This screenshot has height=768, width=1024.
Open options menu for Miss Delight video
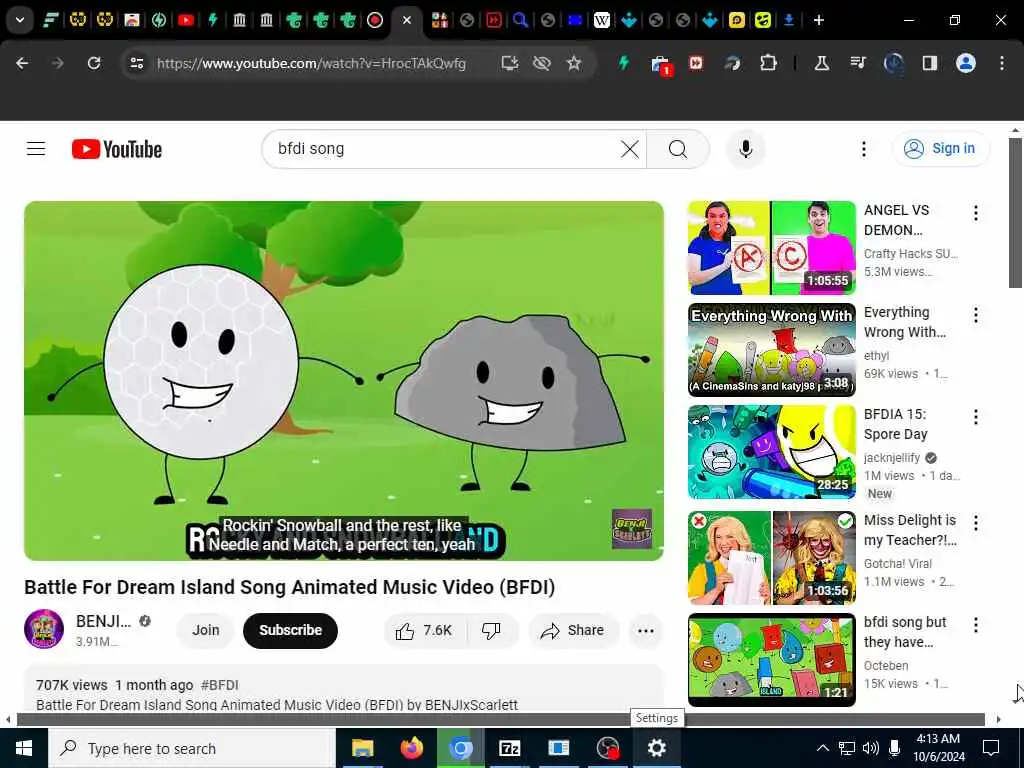click(975, 522)
